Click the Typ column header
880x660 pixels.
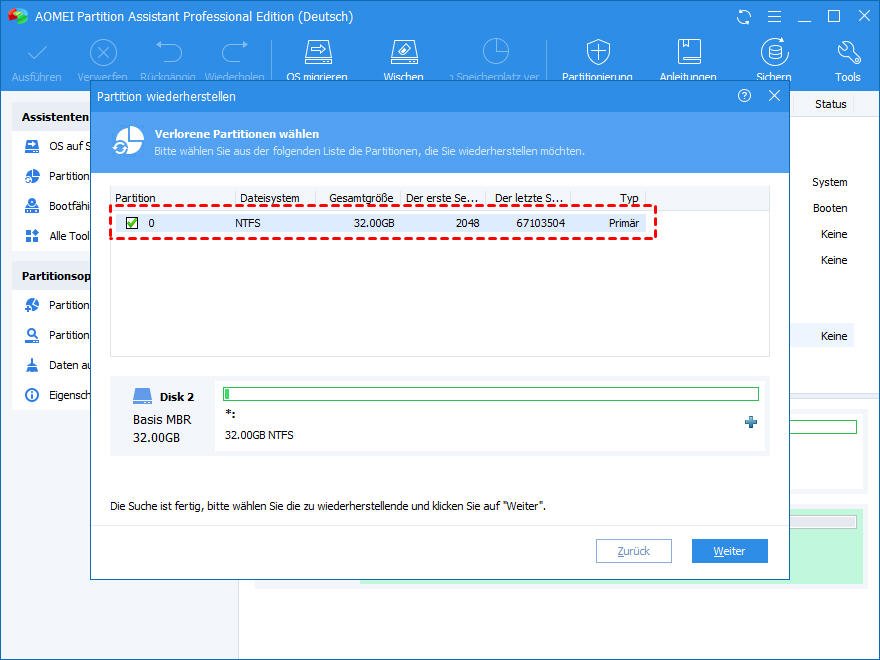[608, 198]
